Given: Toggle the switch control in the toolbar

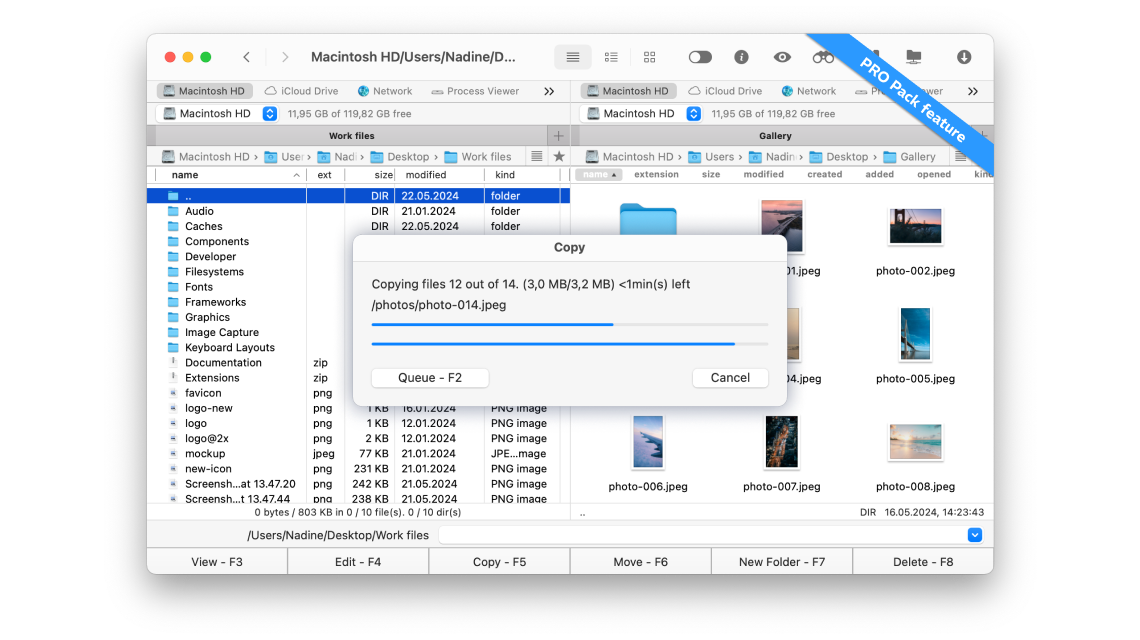Looking at the screenshot, I should (x=700, y=57).
